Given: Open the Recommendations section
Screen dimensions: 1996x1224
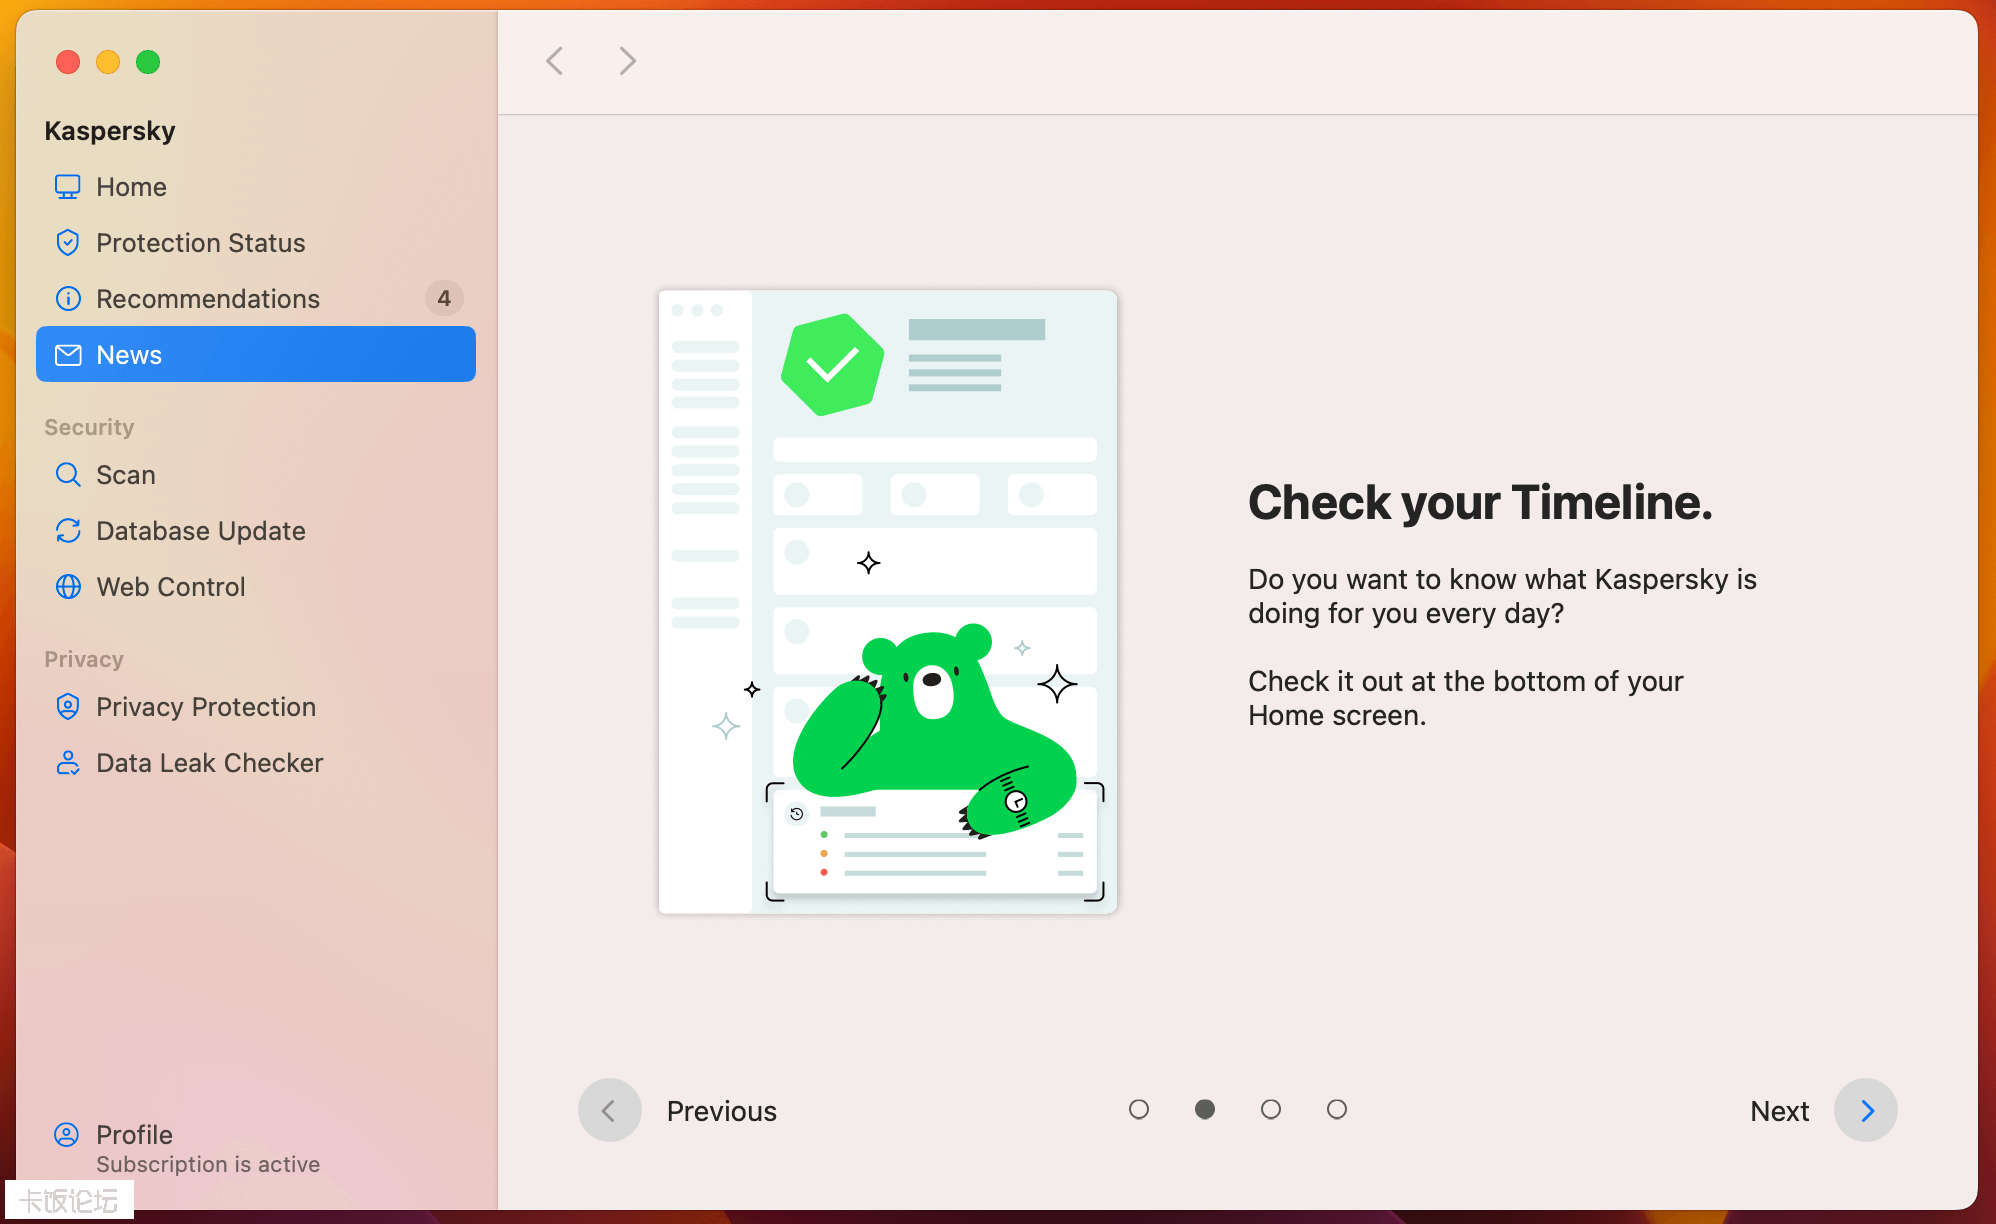Looking at the screenshot, I should pos(256,299).
